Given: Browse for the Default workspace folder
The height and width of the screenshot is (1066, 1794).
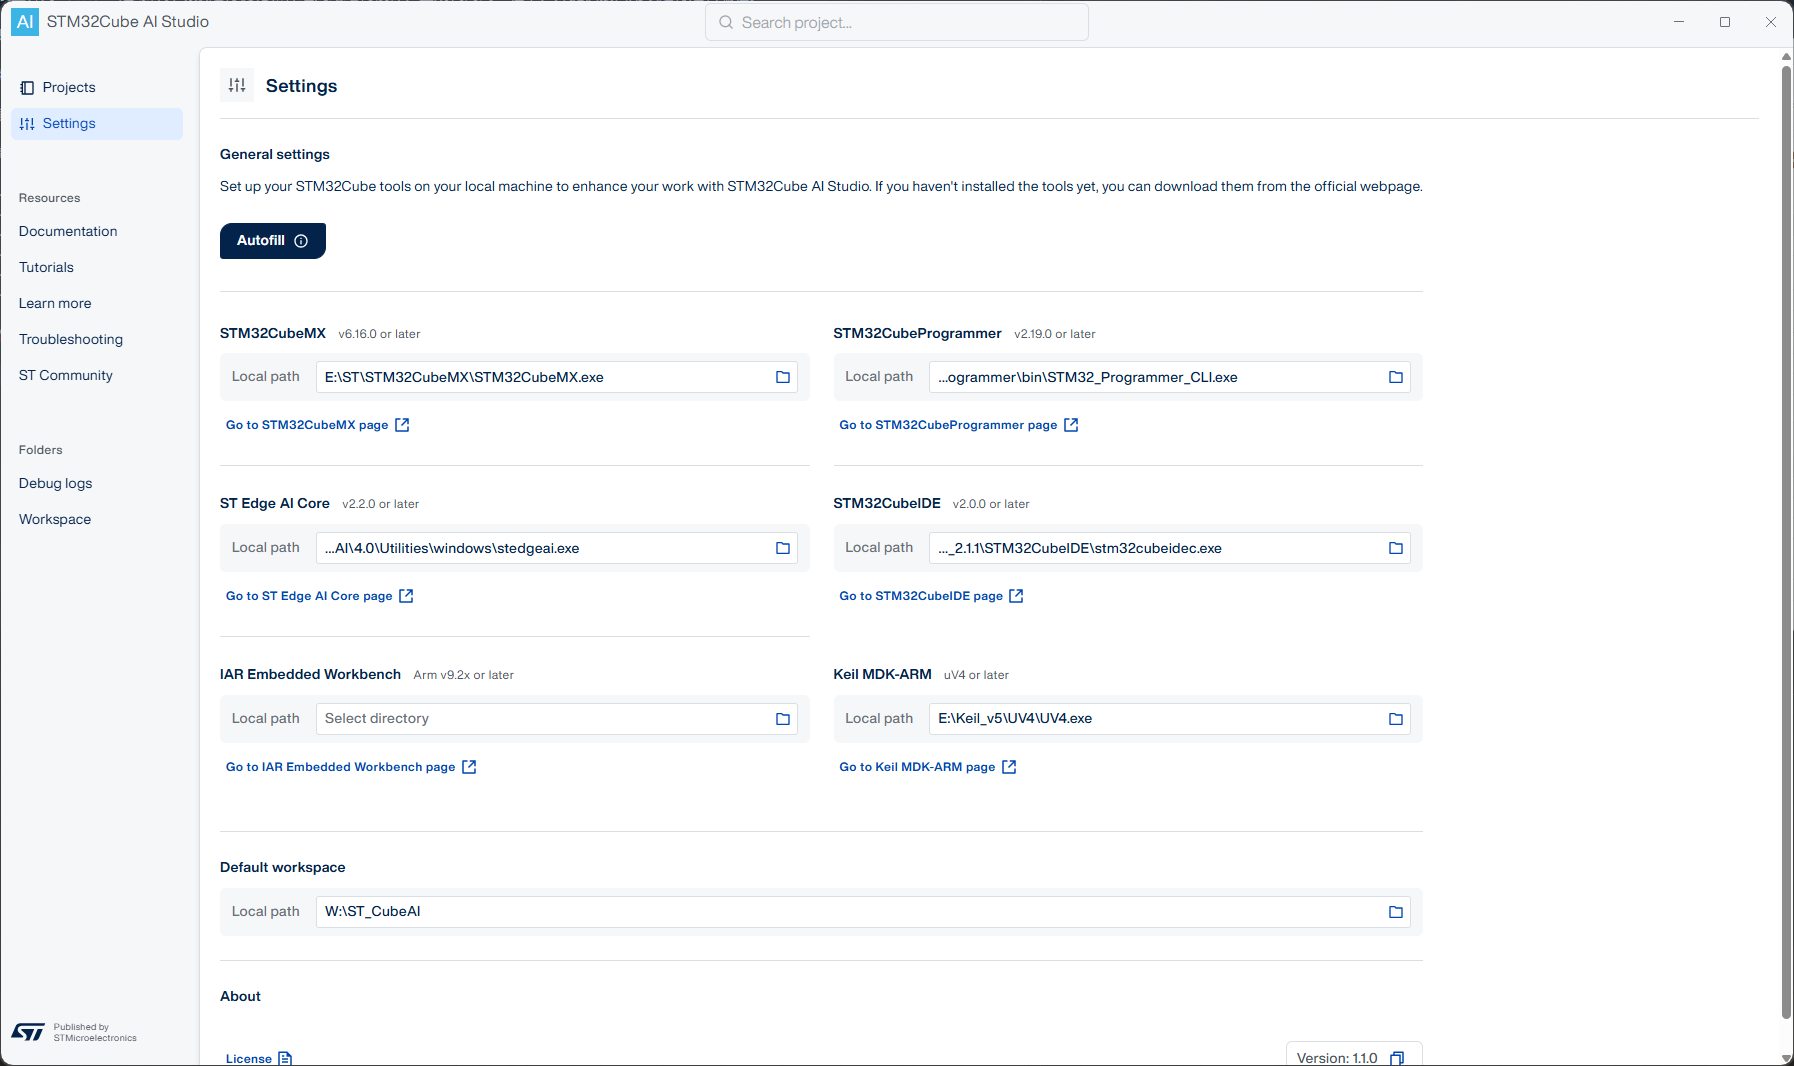Looking at the screenshot, I should point(1396,912).
